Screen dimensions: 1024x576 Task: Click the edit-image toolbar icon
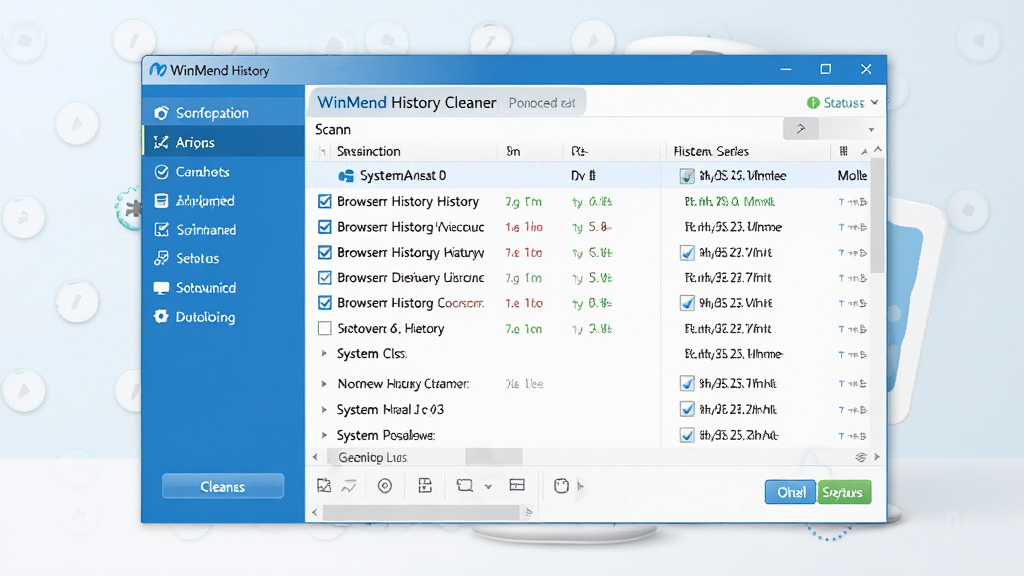click(324, 485)
